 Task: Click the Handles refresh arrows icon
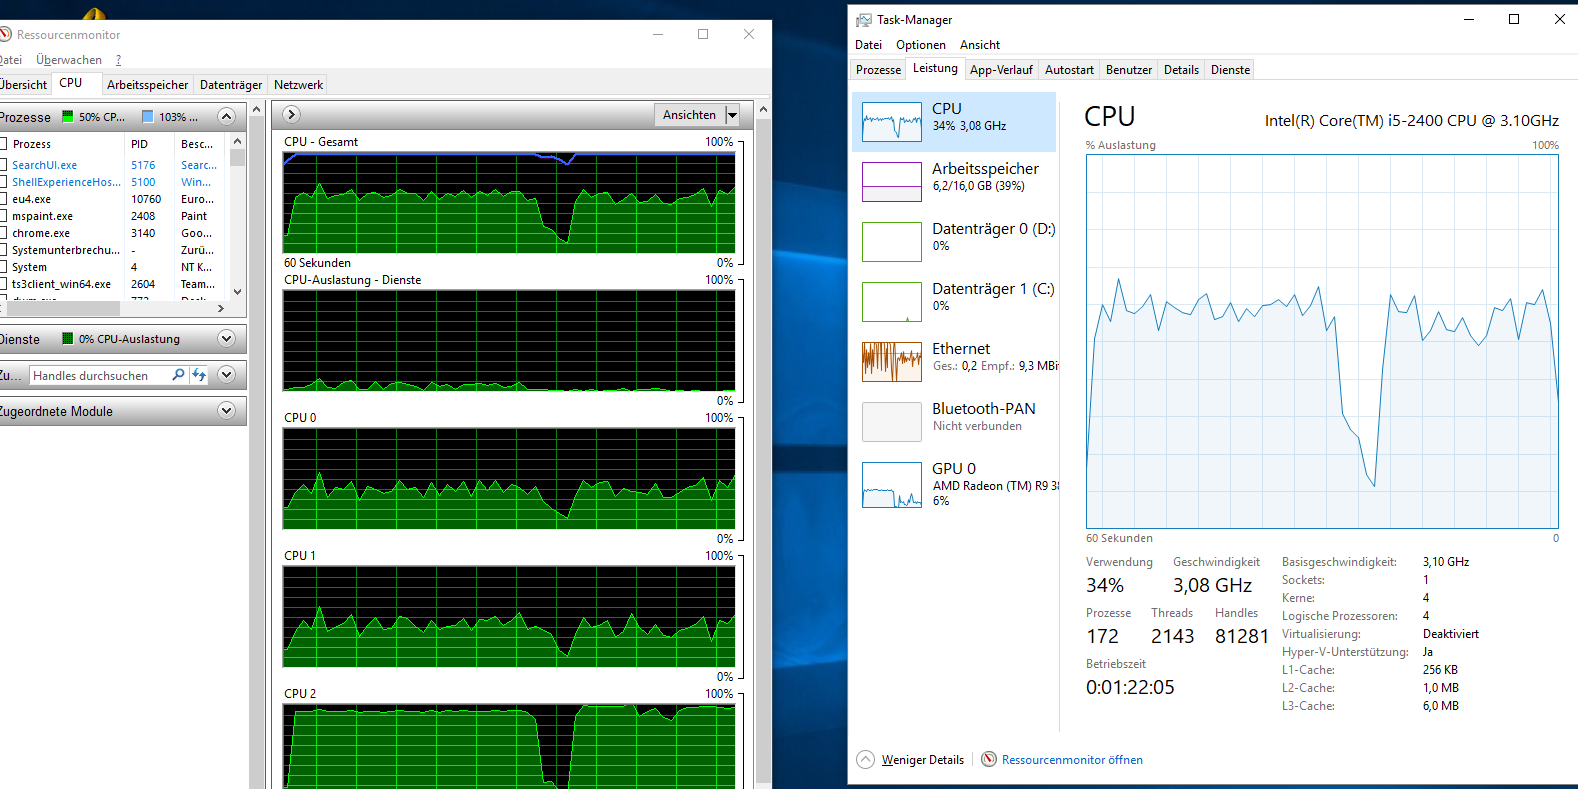199,375
